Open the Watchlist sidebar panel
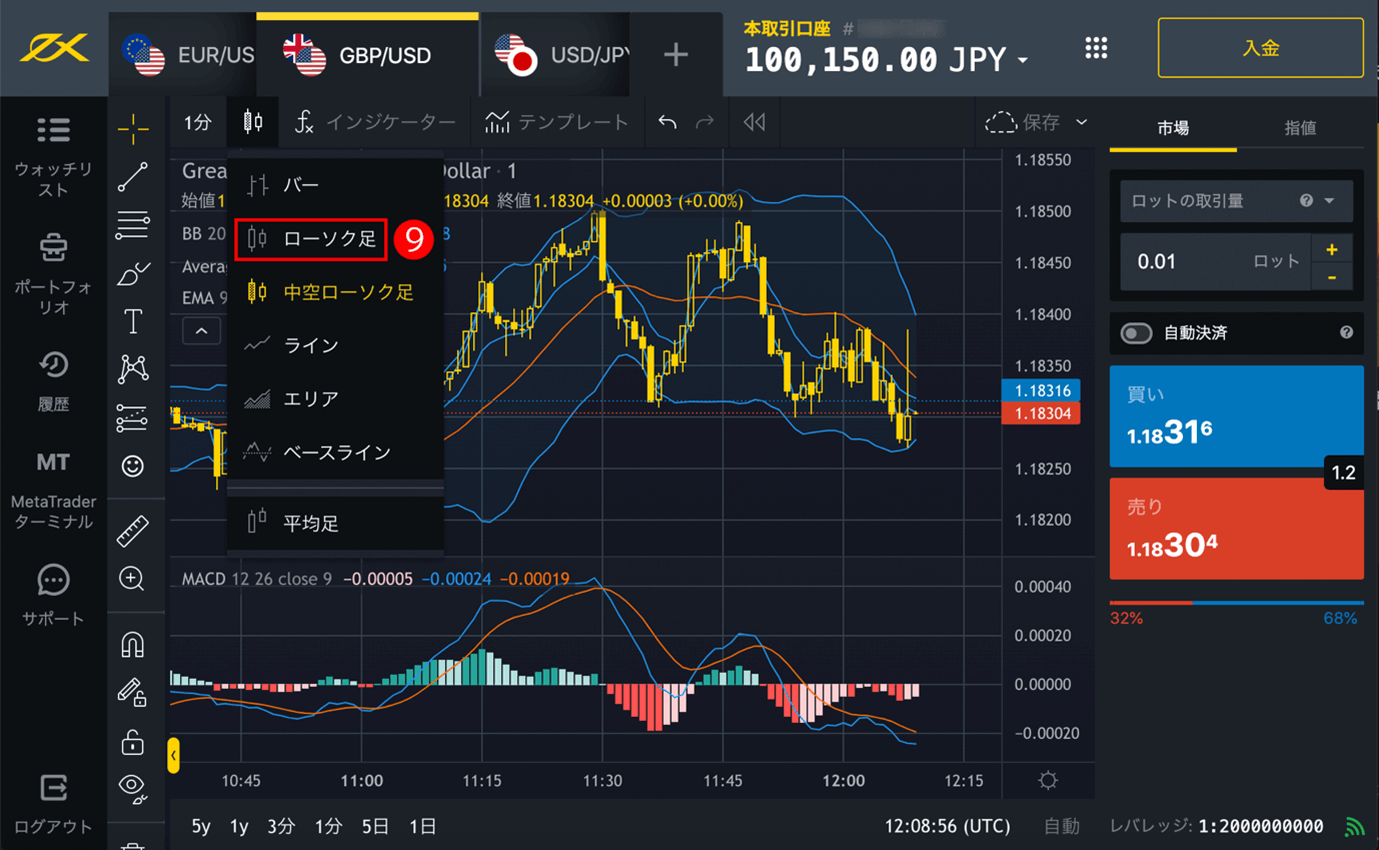 pos(53,157)
